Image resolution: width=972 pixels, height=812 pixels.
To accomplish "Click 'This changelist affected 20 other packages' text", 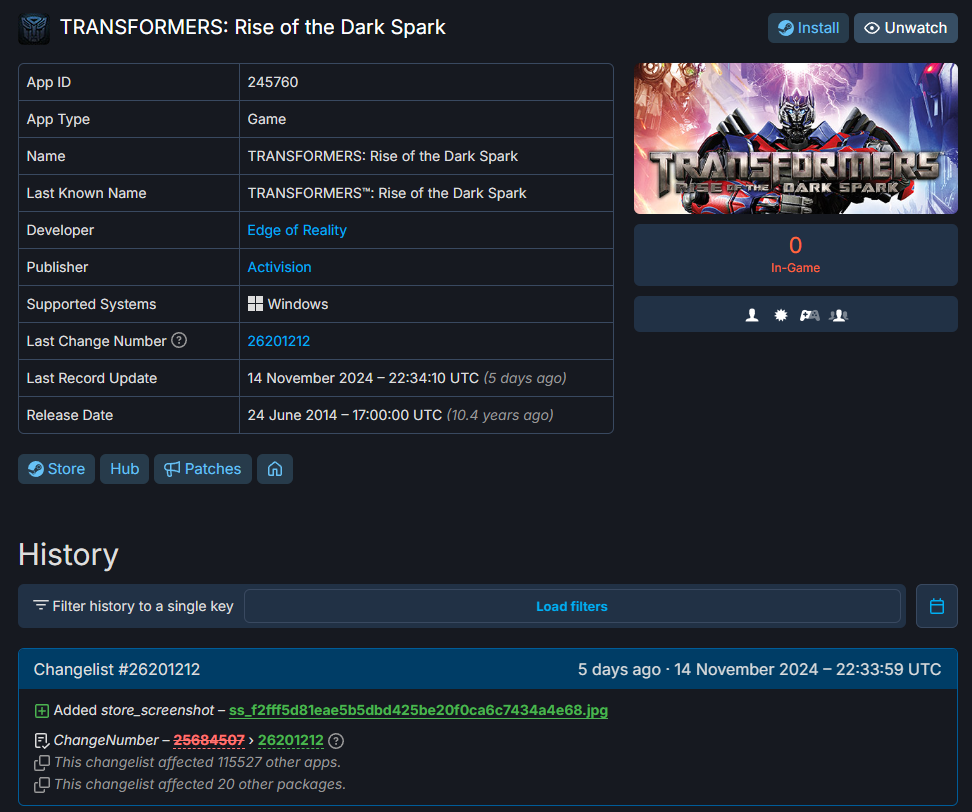I will coord(200,785).
